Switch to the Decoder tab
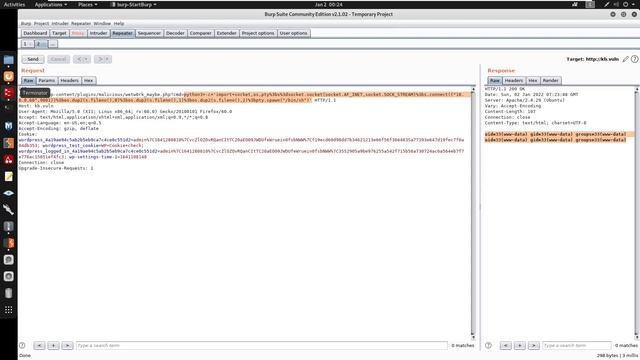640x360 pixels. [x=175, y=33]
